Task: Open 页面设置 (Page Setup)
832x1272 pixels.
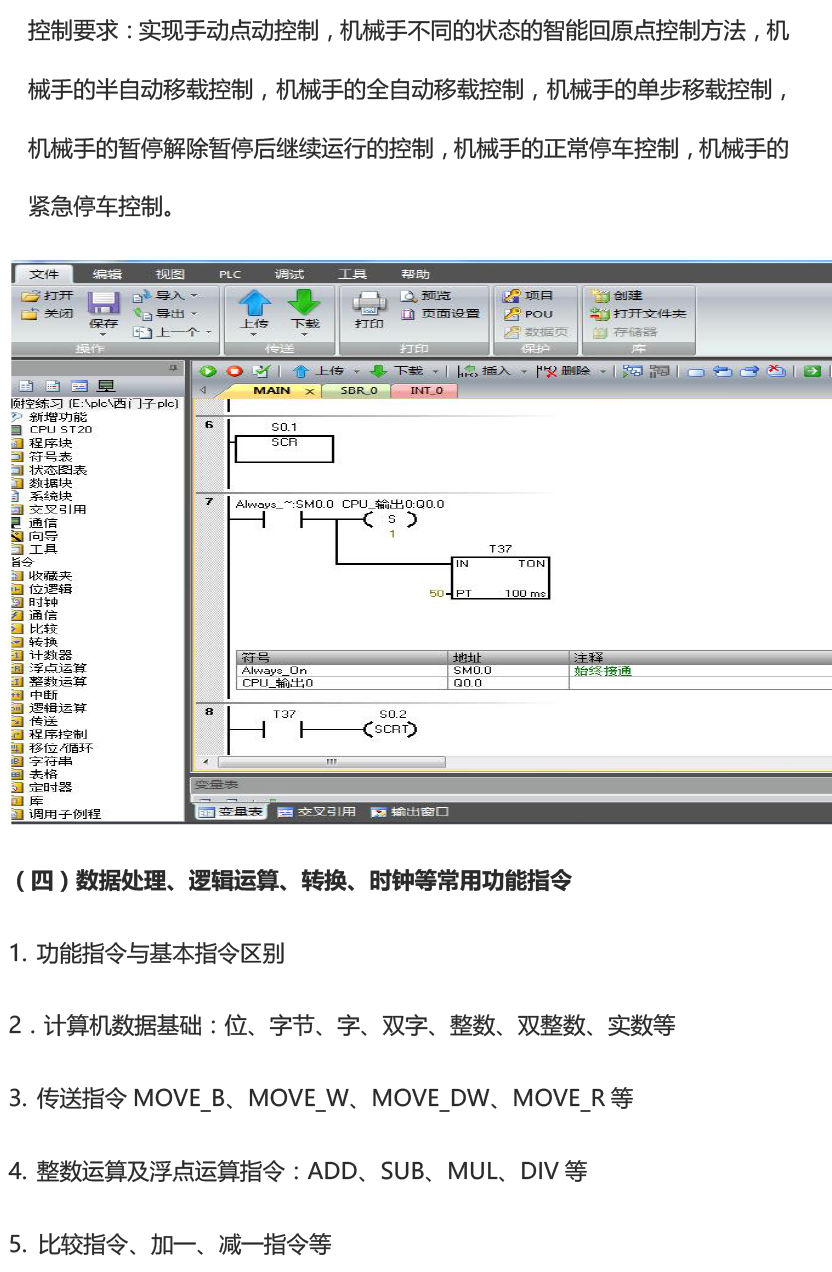Action: coord(440,314)
